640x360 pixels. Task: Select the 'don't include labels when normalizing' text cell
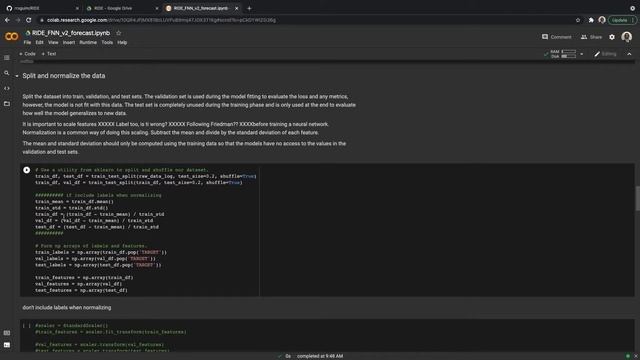pos(67,308)
